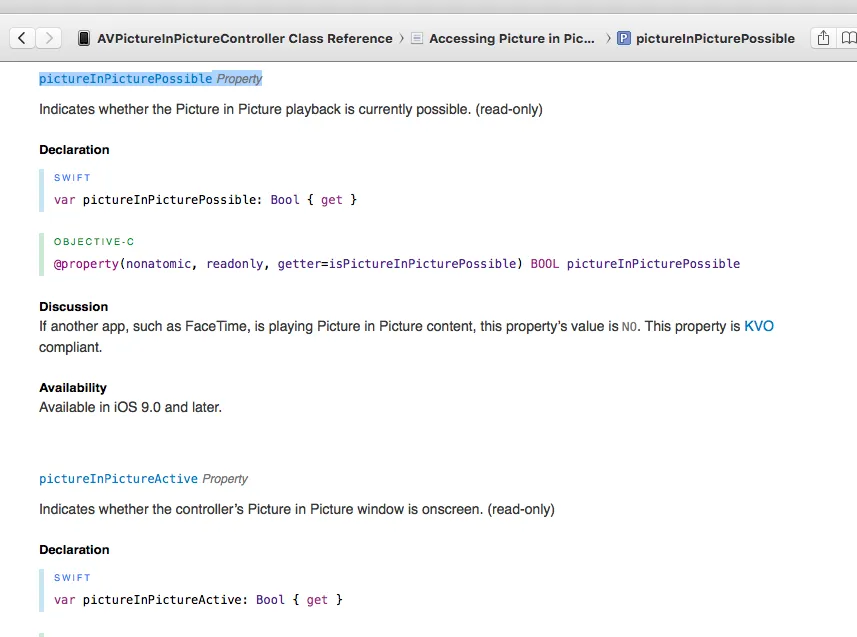Expand the chevron after Accessing Picture breadcrumb
This screenshot has height=637, width=857.
606,39
